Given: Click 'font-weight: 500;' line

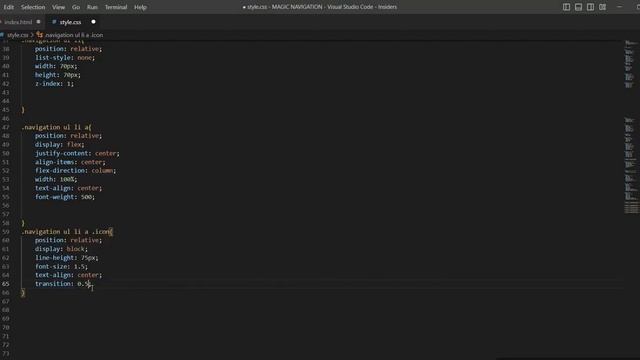Looking at the screenshot, I should click(x=65, y=197).
